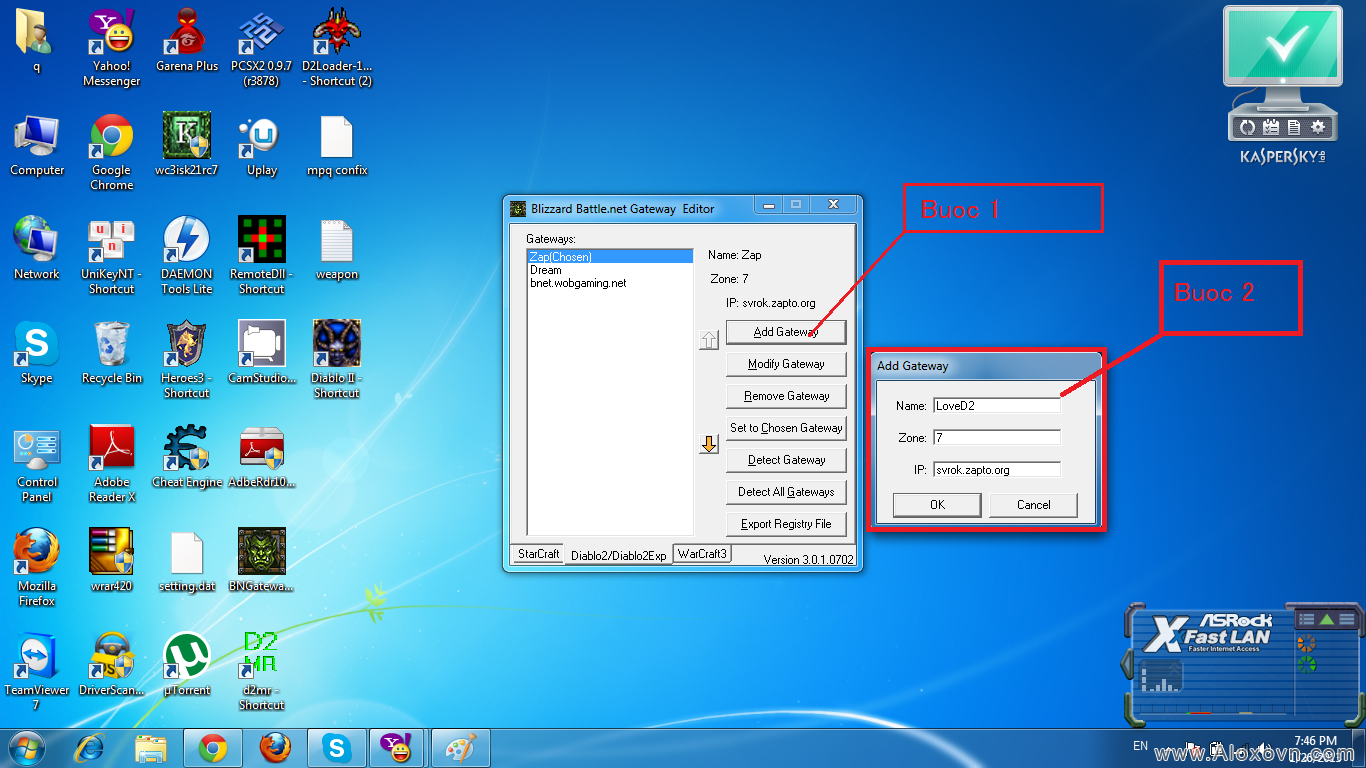Confirm Add Gateway dialog with OK
Screen dimensions: 1366x768
[x=937, y=505]
